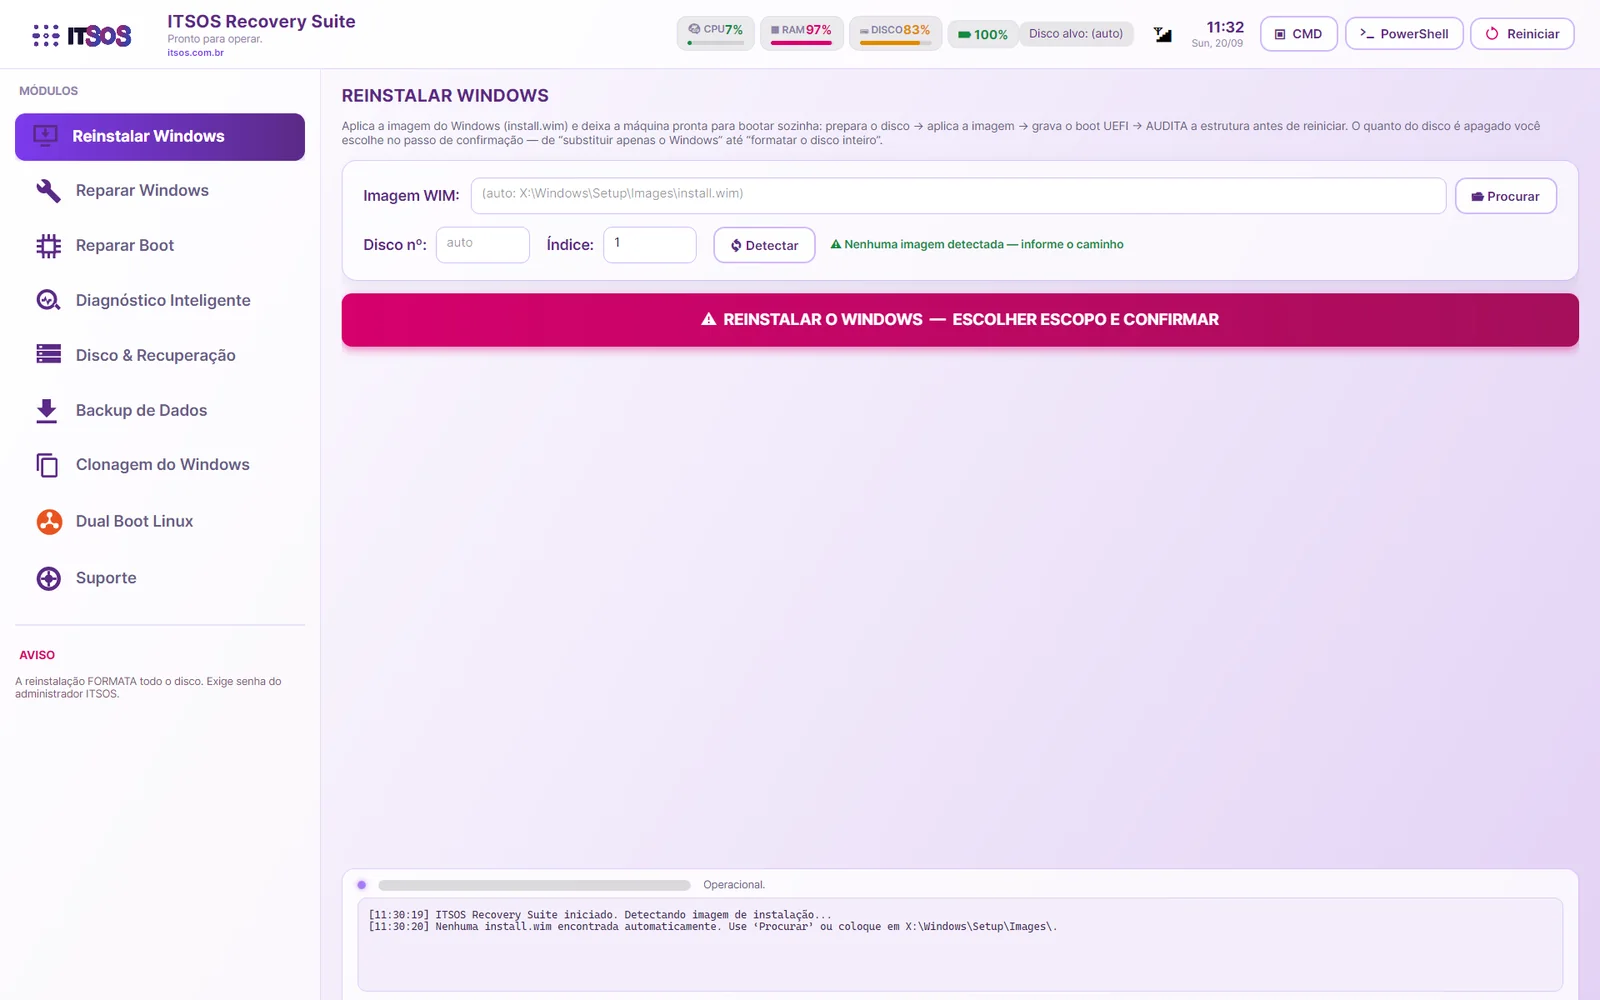Image resolution: width=1600 pixels, height=1000 pixels.
Task: Click the Backup de Dados download icon
Action: click(x=47, y=411)
